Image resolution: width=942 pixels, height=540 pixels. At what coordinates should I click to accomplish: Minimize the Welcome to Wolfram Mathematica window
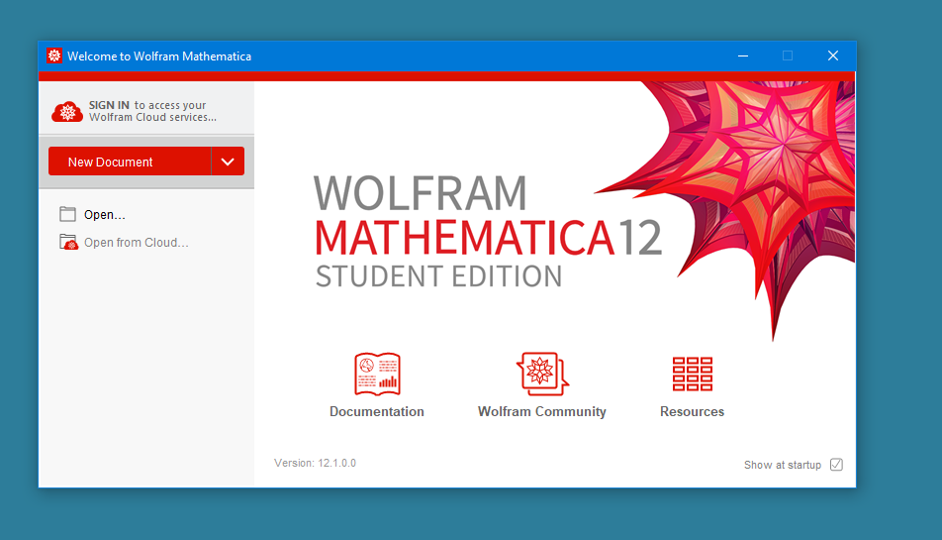point(743,56)
